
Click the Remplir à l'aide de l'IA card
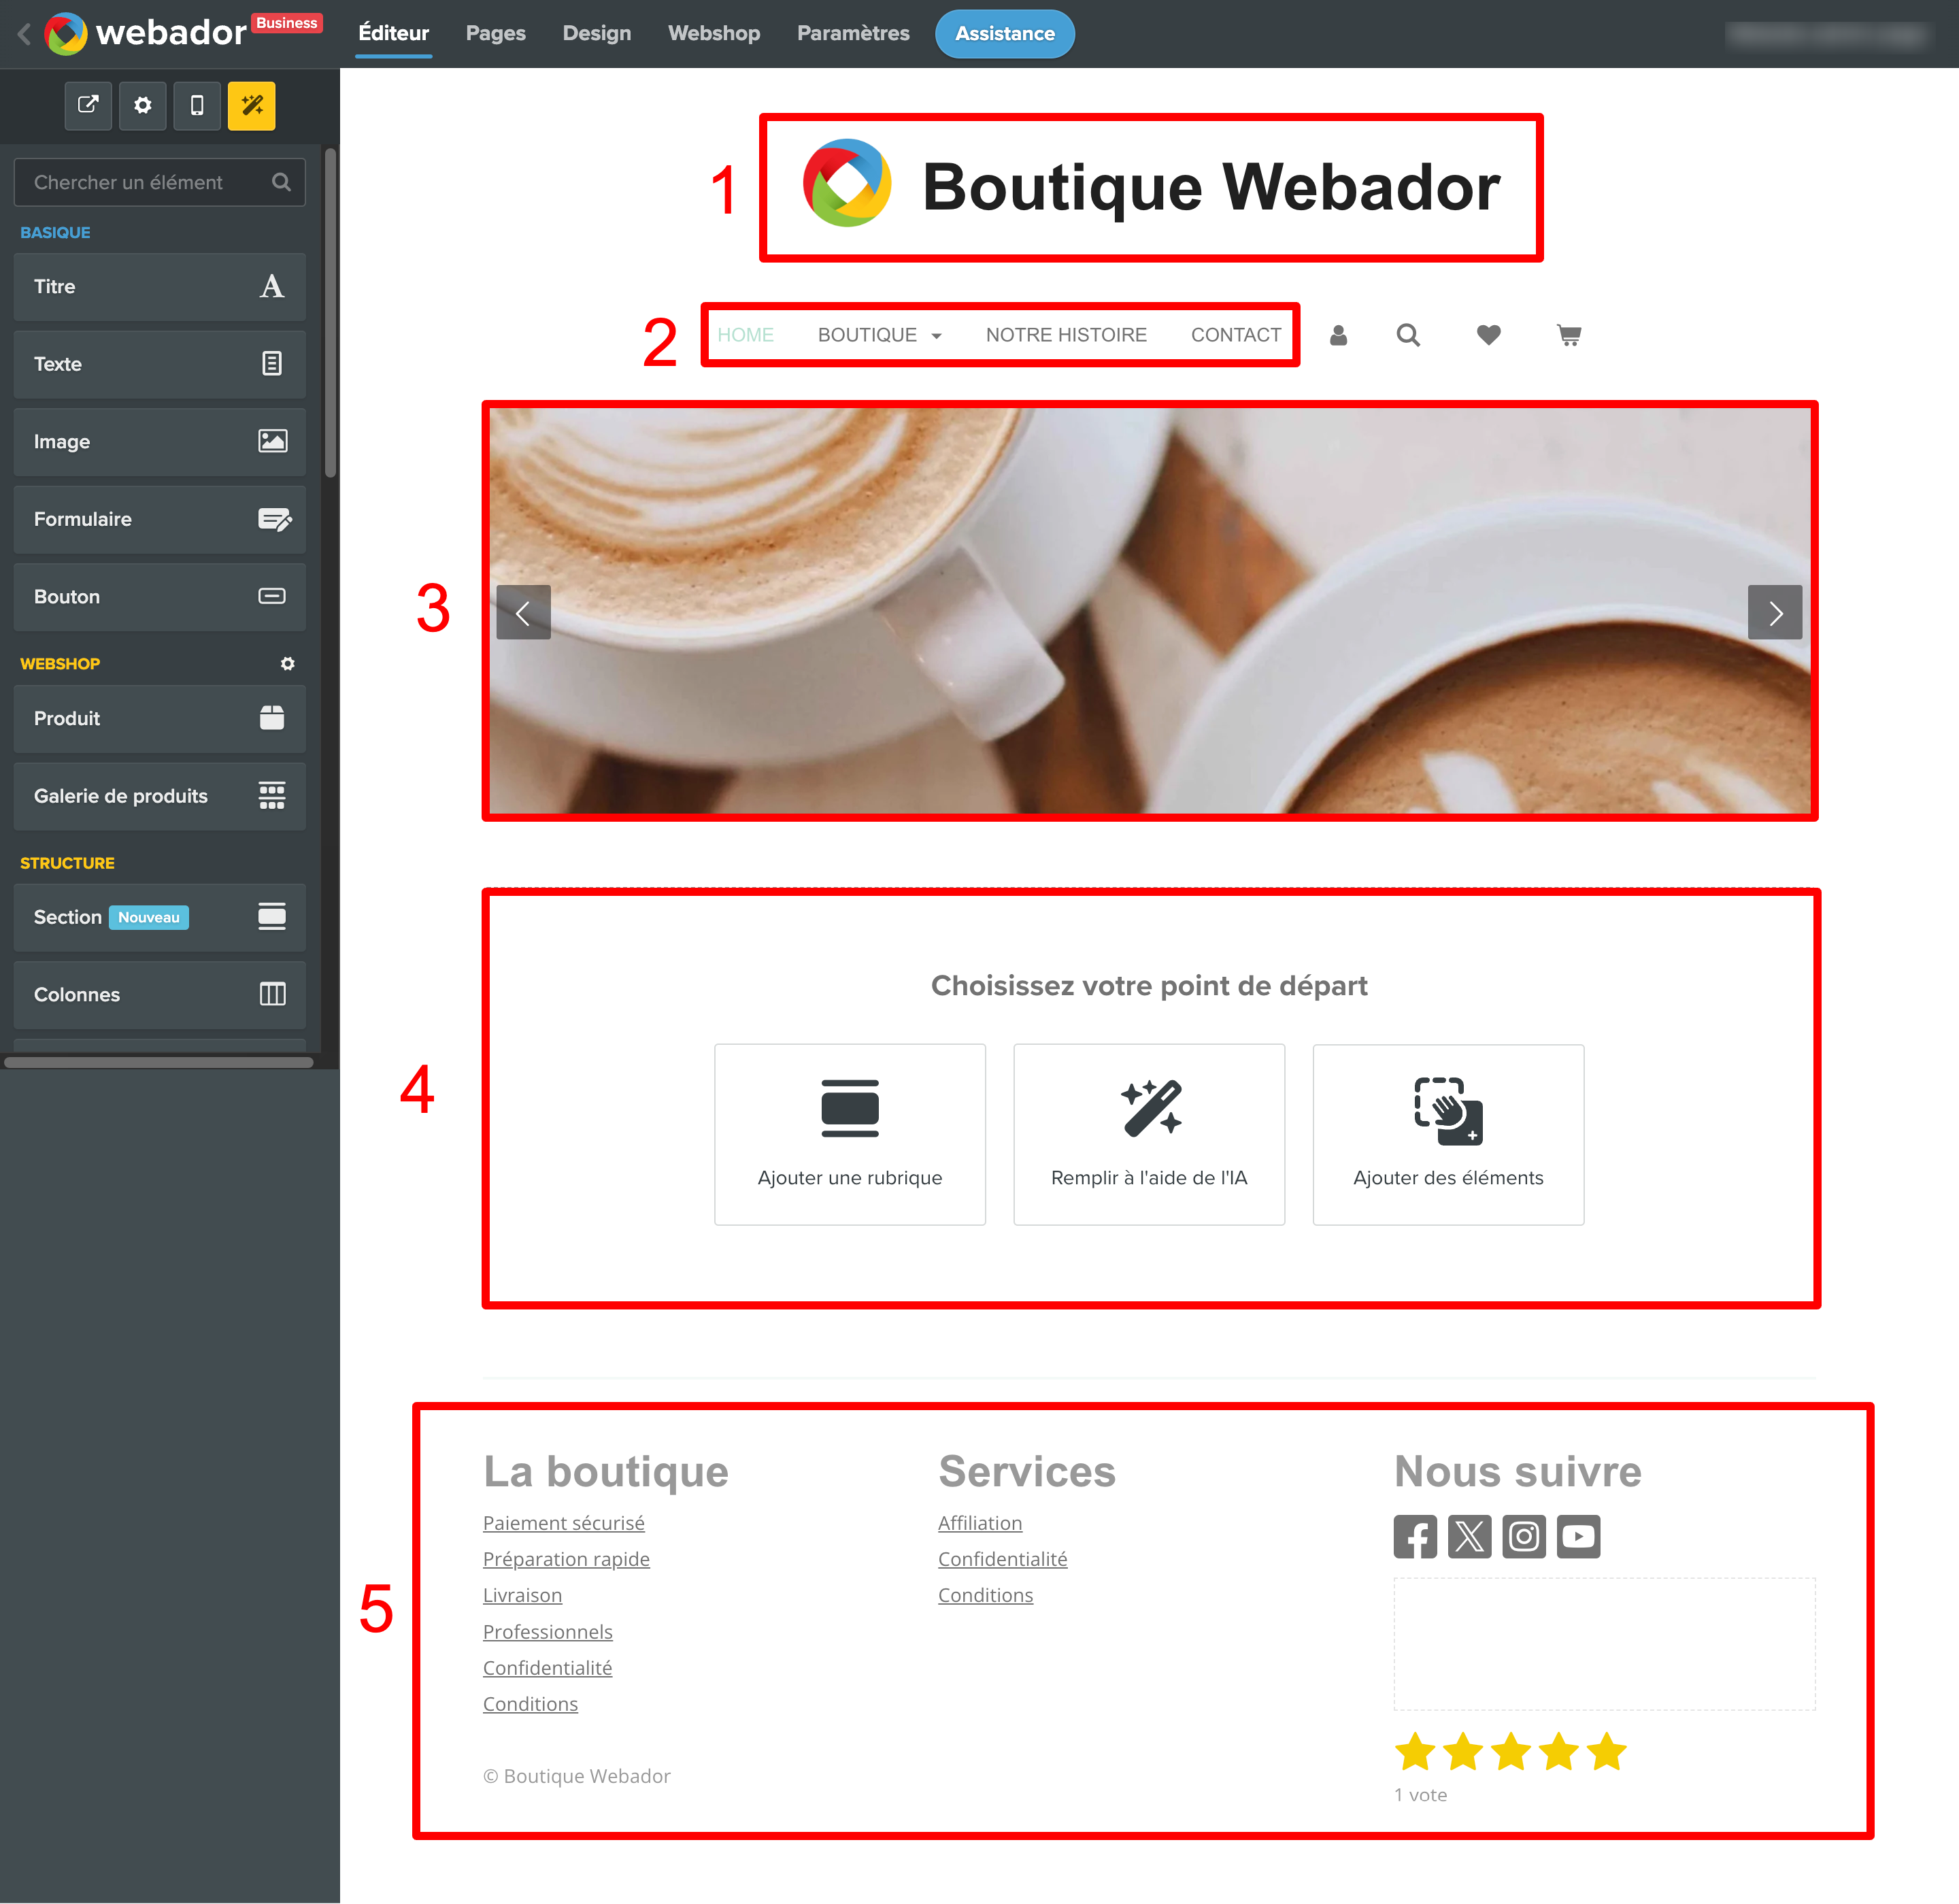tap(1149, 1134)
